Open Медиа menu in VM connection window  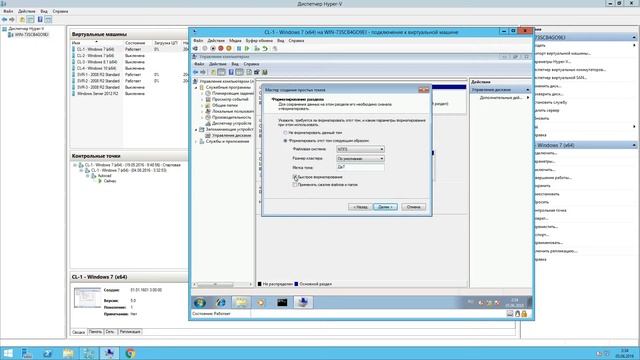[235, 41]
